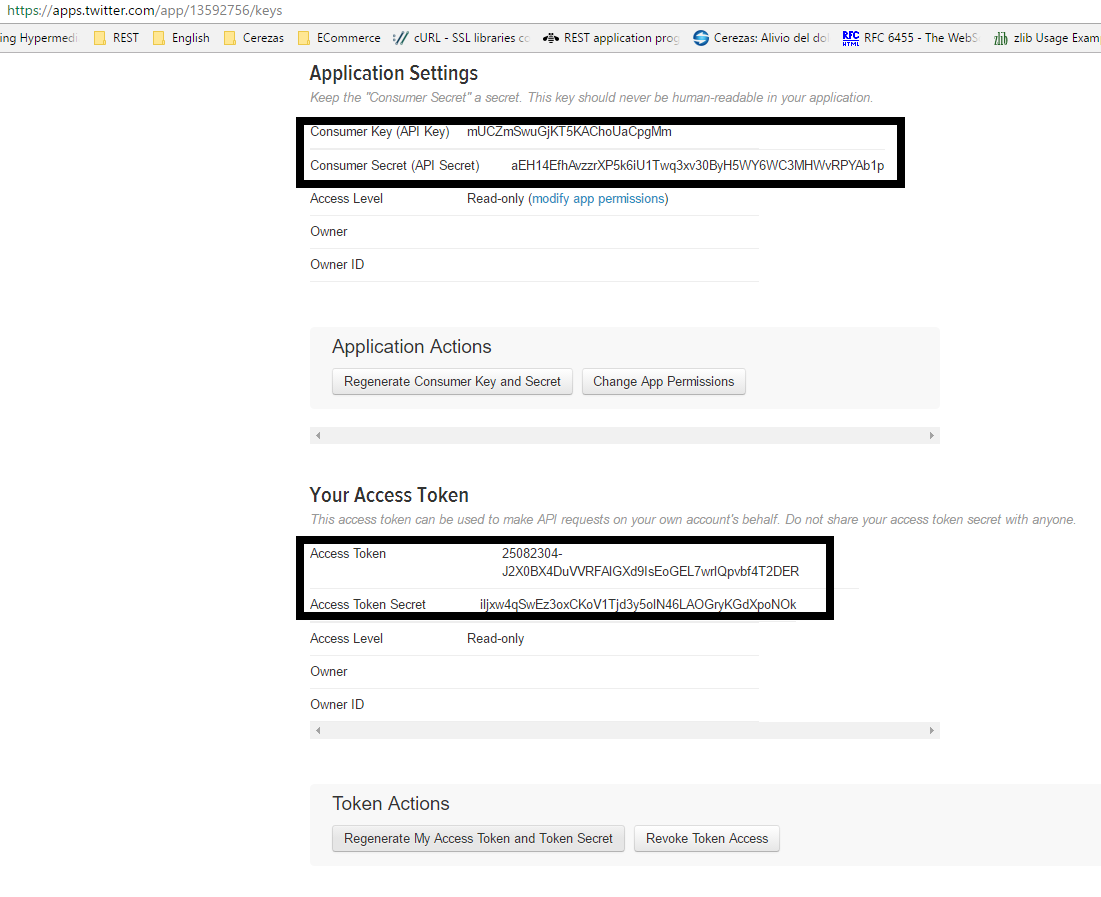Click left arrow of lower horizontal scrollbar
1101x897 pixels.
(318, 731)
